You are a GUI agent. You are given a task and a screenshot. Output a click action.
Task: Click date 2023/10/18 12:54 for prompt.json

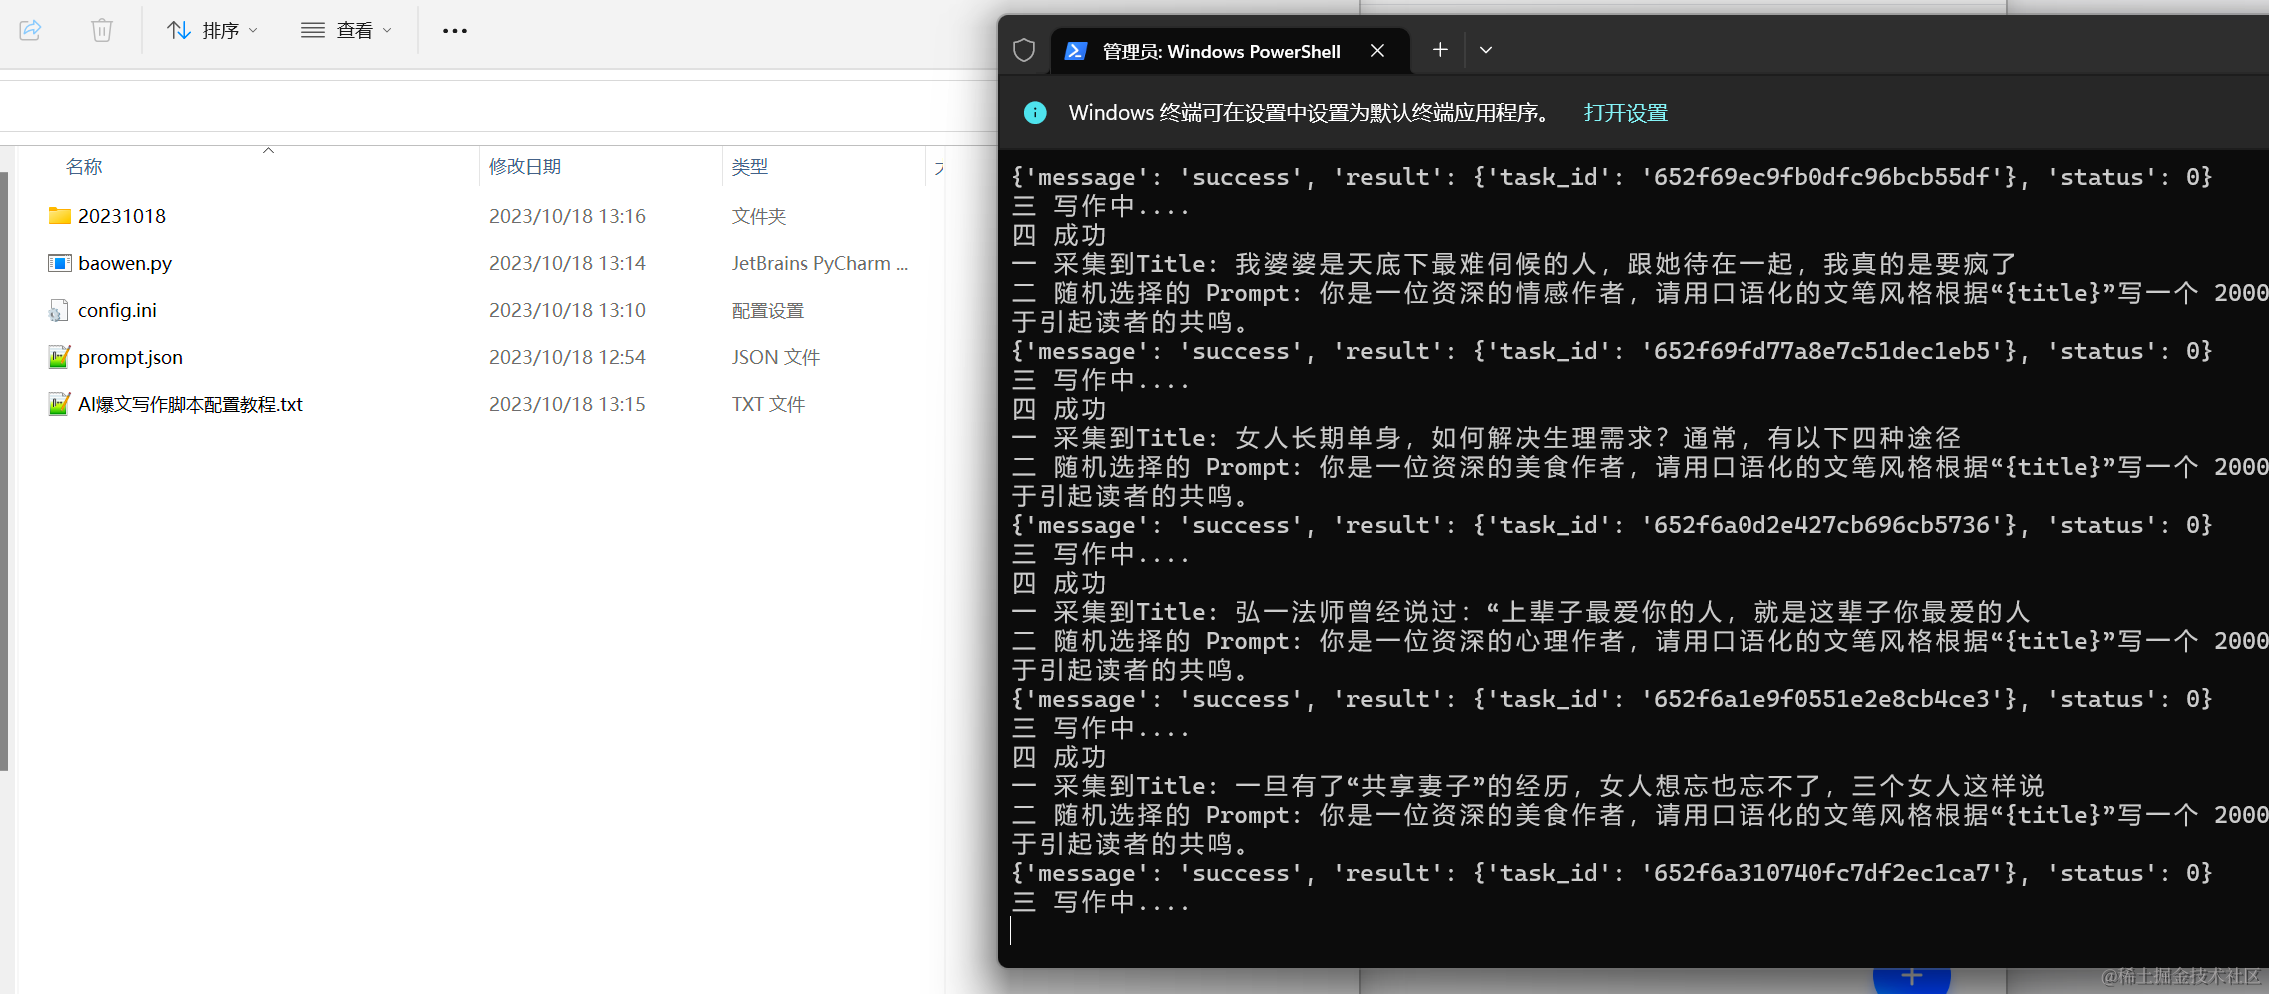567,357
